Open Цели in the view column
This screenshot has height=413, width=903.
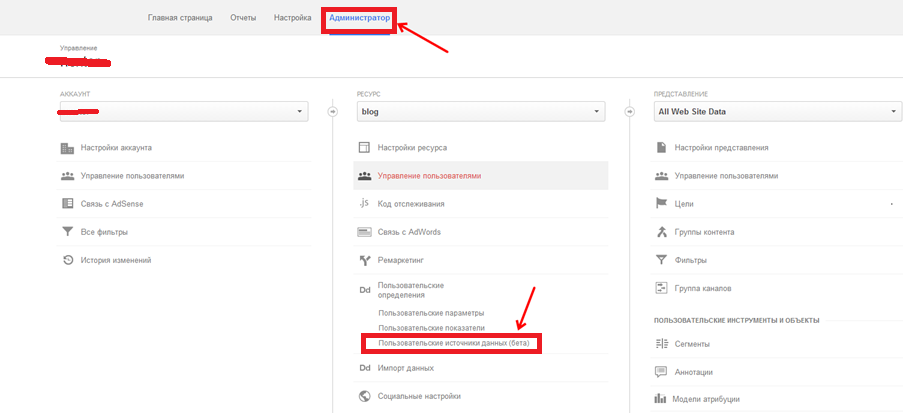coord(684,204)
